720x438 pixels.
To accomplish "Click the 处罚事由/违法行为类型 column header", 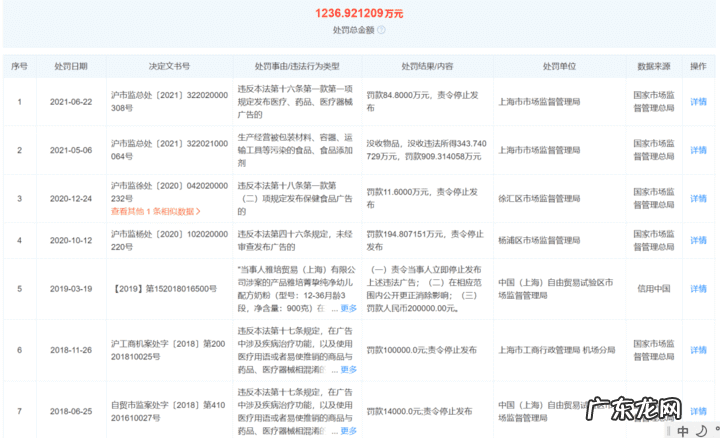I will 297,66.
